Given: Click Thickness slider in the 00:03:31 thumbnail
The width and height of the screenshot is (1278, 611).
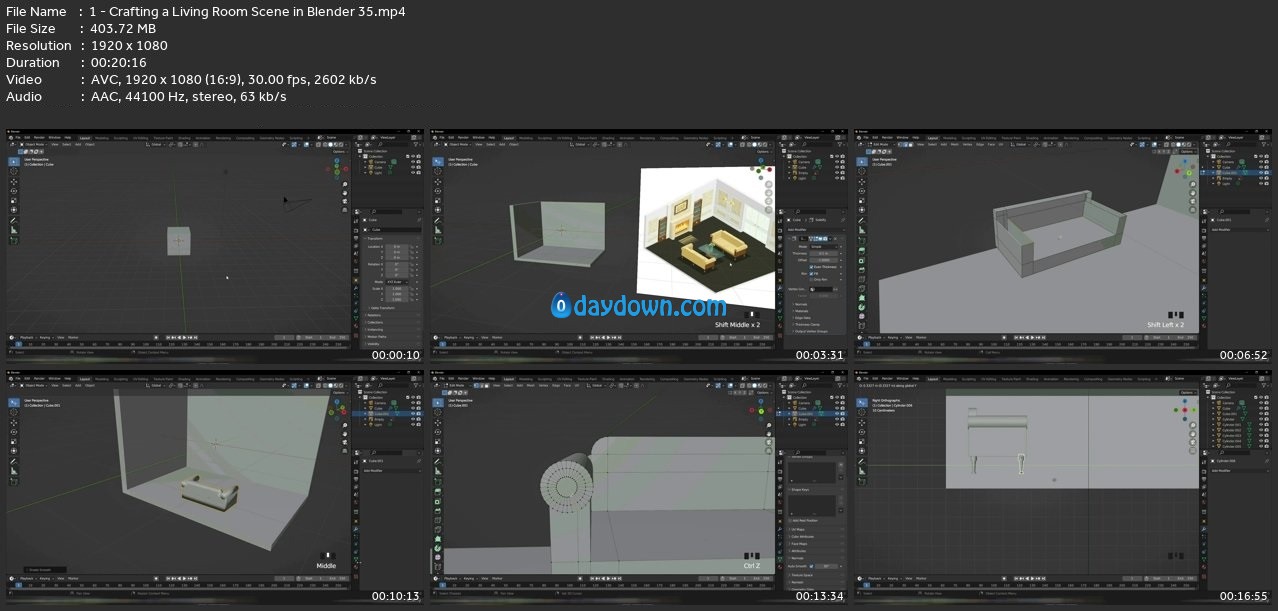Looking at the screenshot, I should [825, 253].
